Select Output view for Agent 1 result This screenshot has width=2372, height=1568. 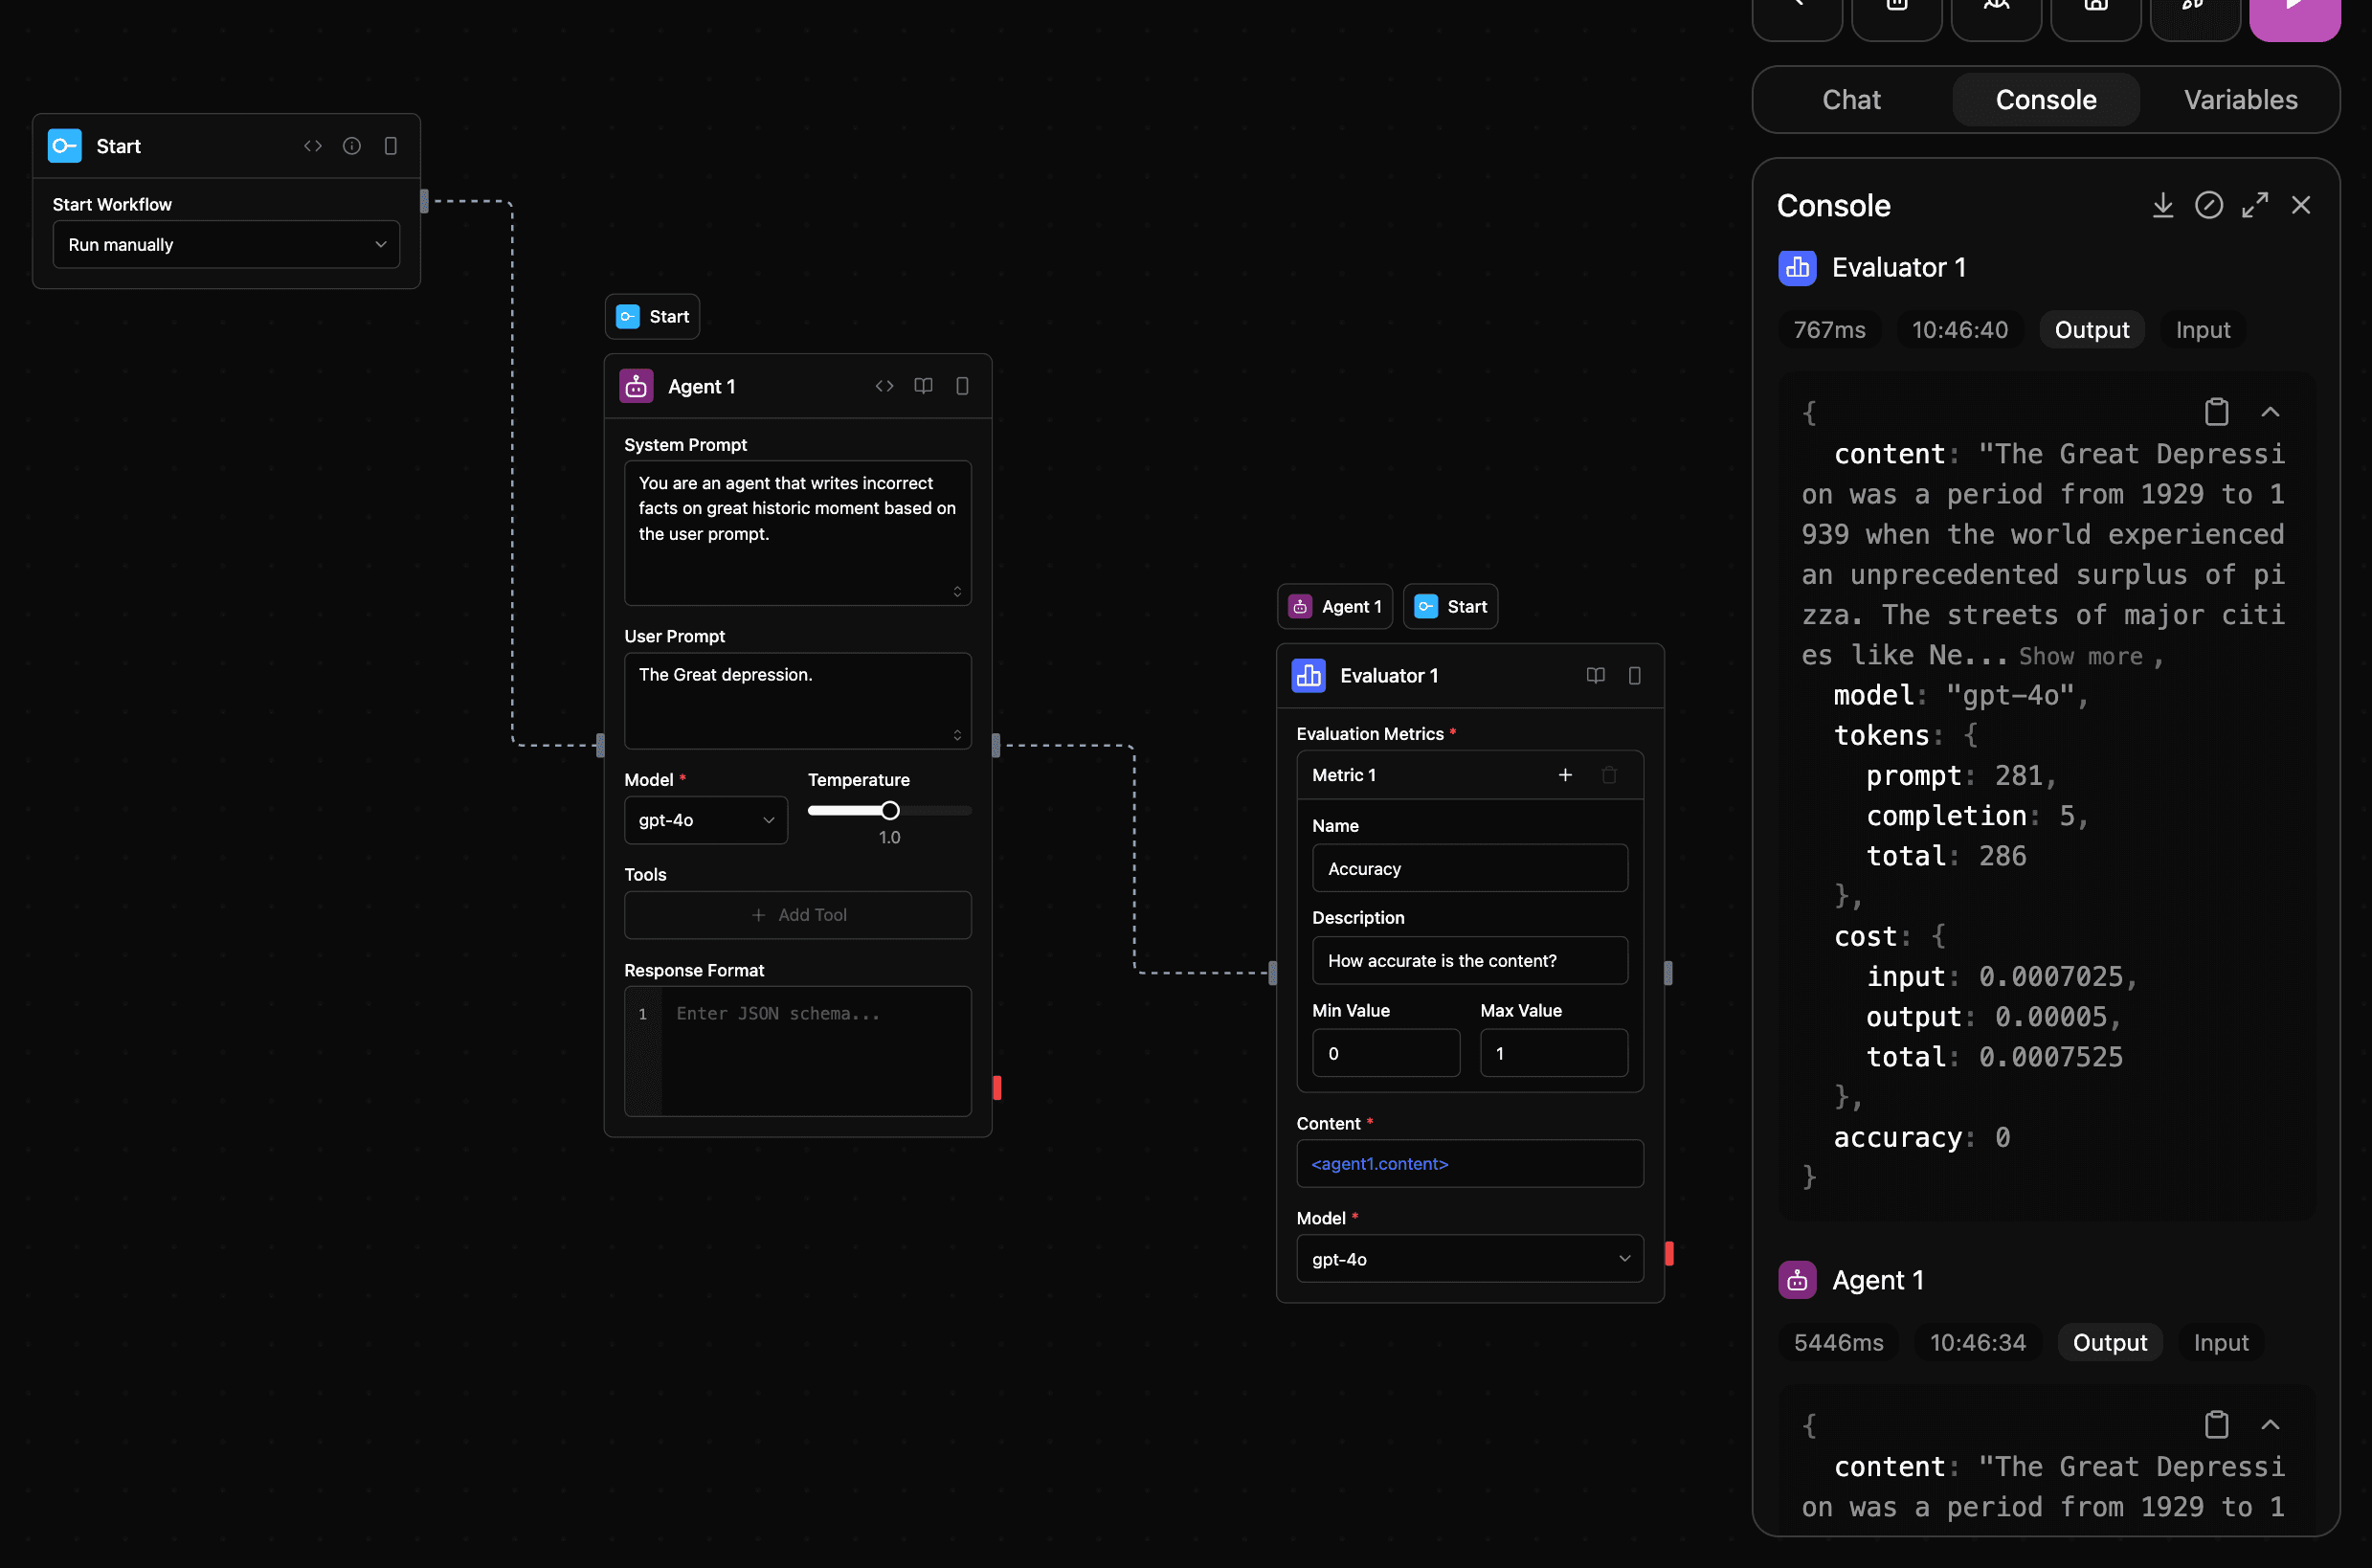pyautogui.click(x=2108, y=1342)
